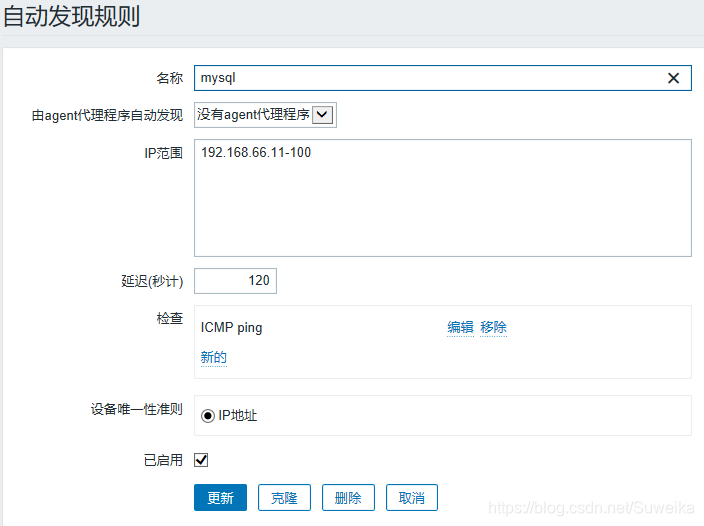The width and height of the screenshot is (704, 526).
Task: Click the 延迟(秒计) field showing 120
Action: [235, 281]
